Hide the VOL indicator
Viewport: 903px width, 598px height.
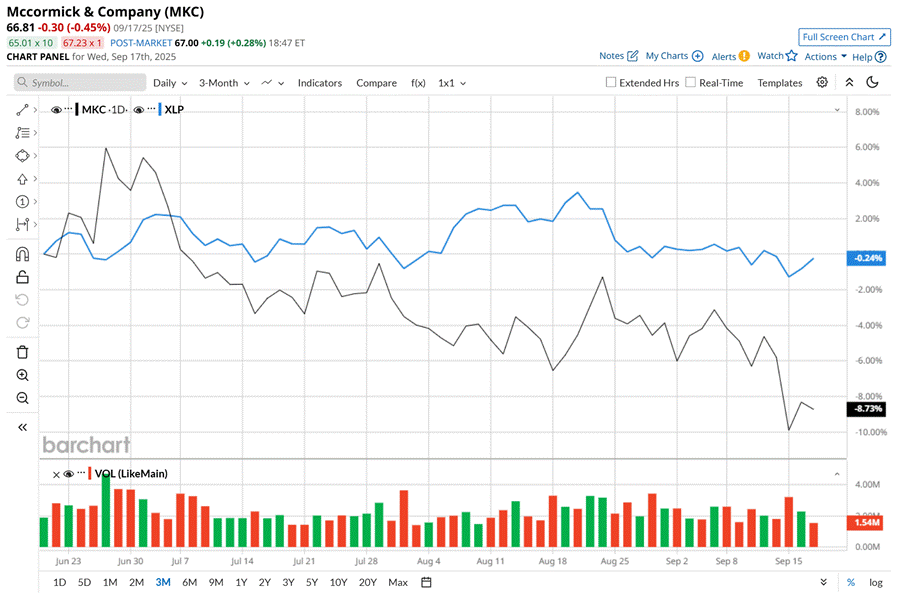click(x=69, y=474)
